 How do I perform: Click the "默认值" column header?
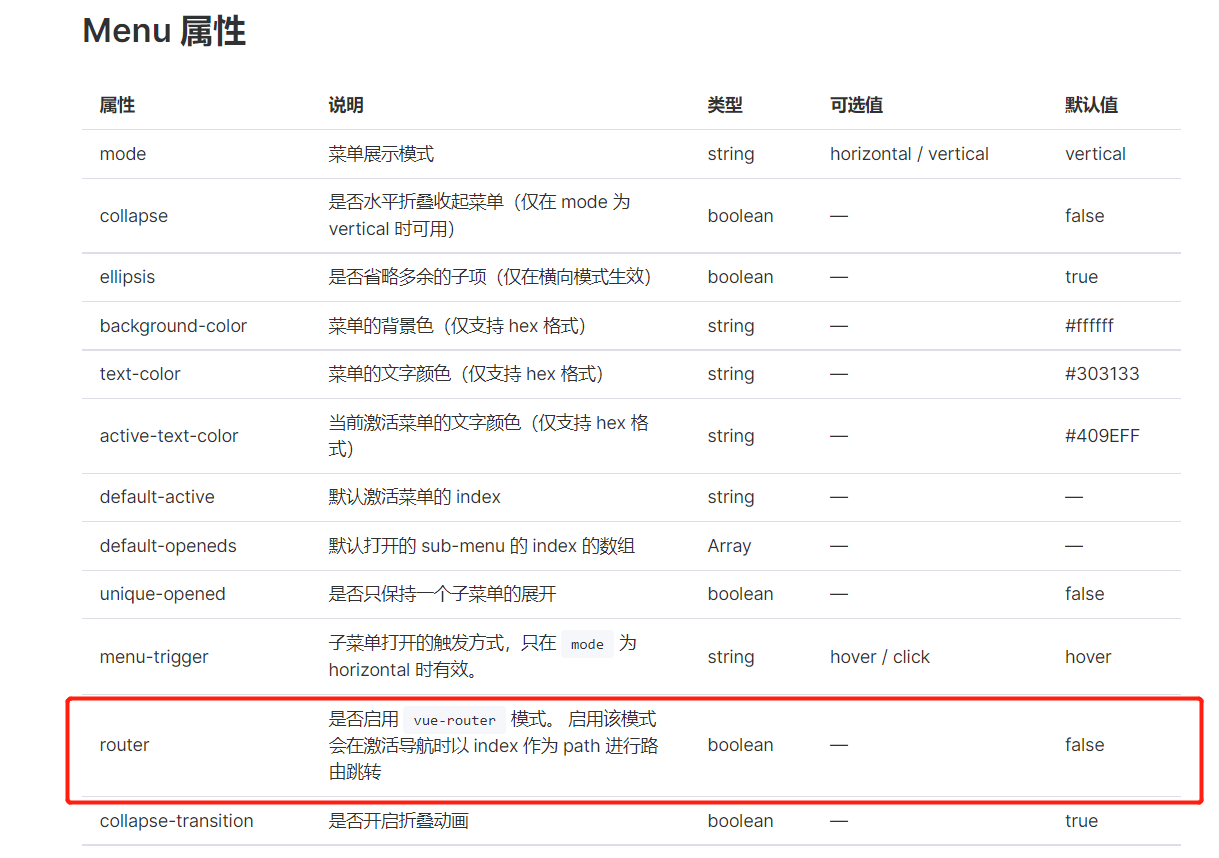click(1091, 105)
